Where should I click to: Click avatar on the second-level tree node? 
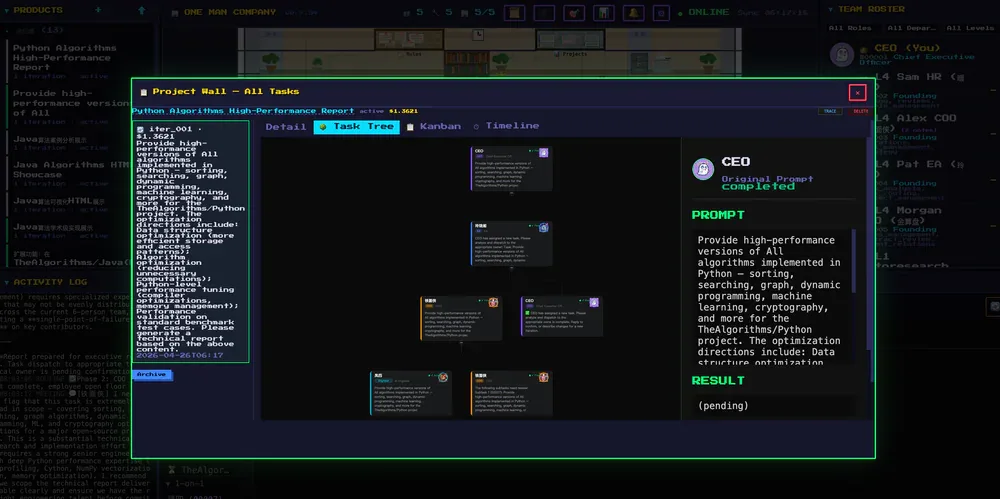point(543,227)
